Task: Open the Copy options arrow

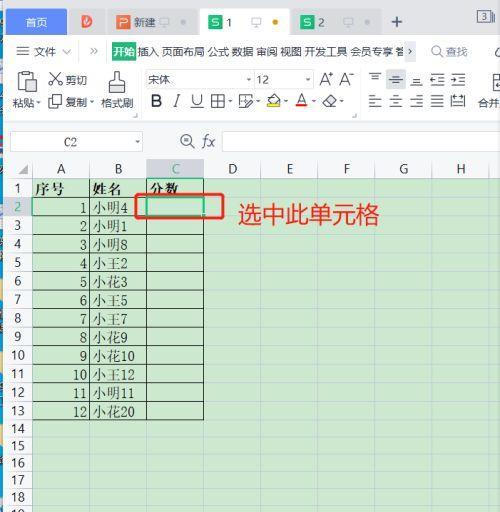Action: tap(92, 102)
